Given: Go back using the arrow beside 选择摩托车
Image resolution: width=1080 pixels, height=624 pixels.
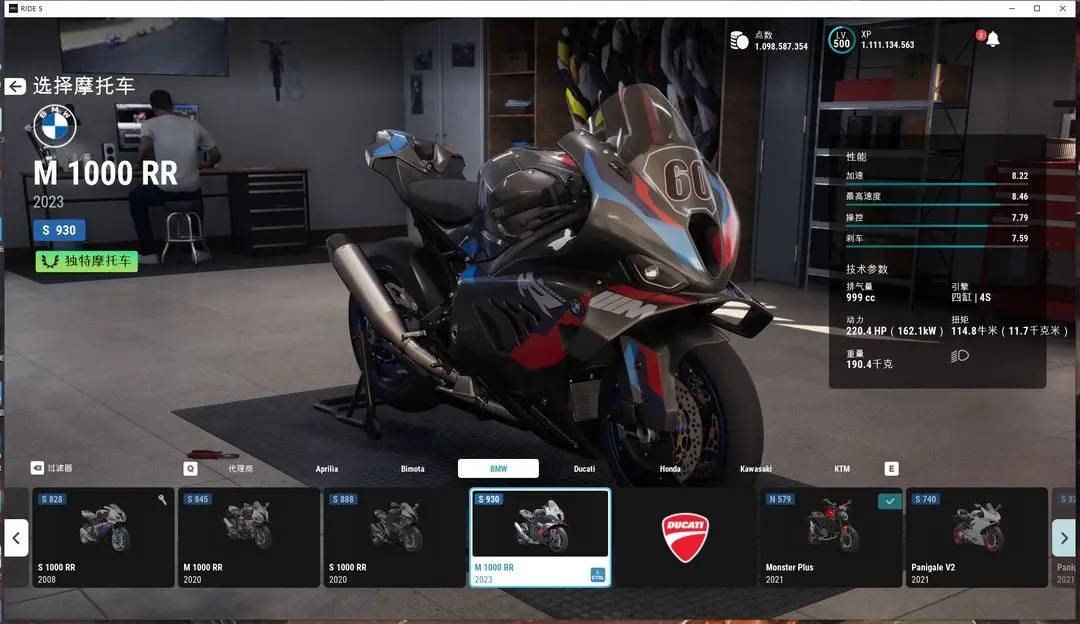Looking at the screenshot, I should point(15,86).
